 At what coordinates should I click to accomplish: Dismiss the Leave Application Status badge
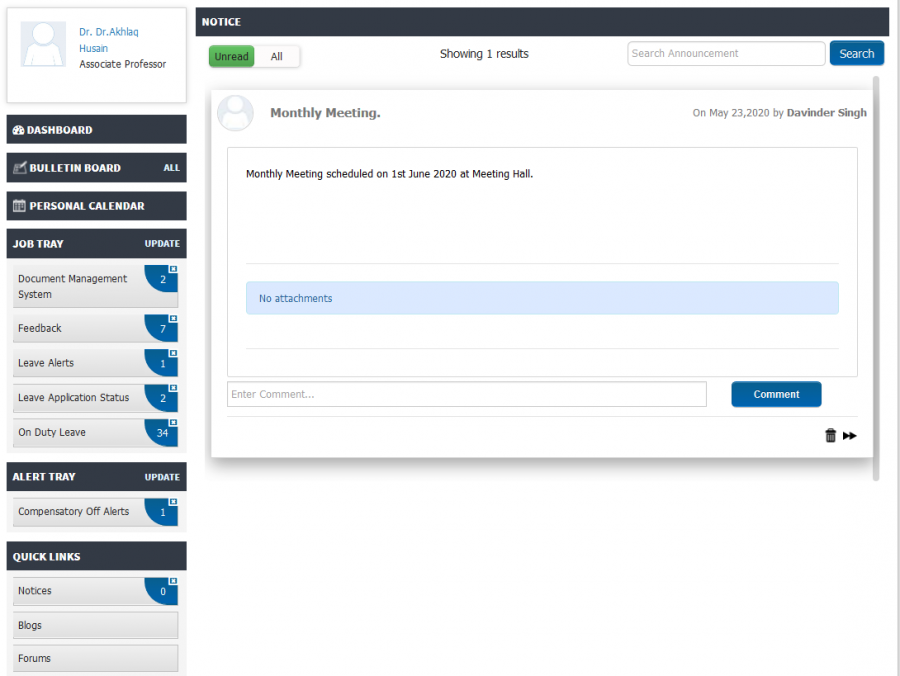tap(173, 387)
